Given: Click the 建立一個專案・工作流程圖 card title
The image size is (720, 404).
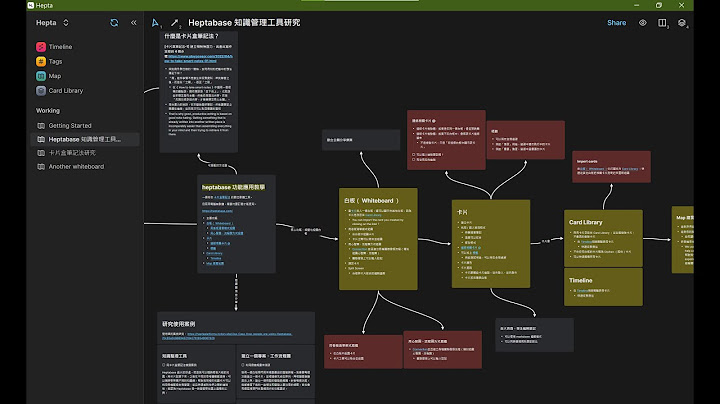Looking at the screenshot, I should click(266, 356).
